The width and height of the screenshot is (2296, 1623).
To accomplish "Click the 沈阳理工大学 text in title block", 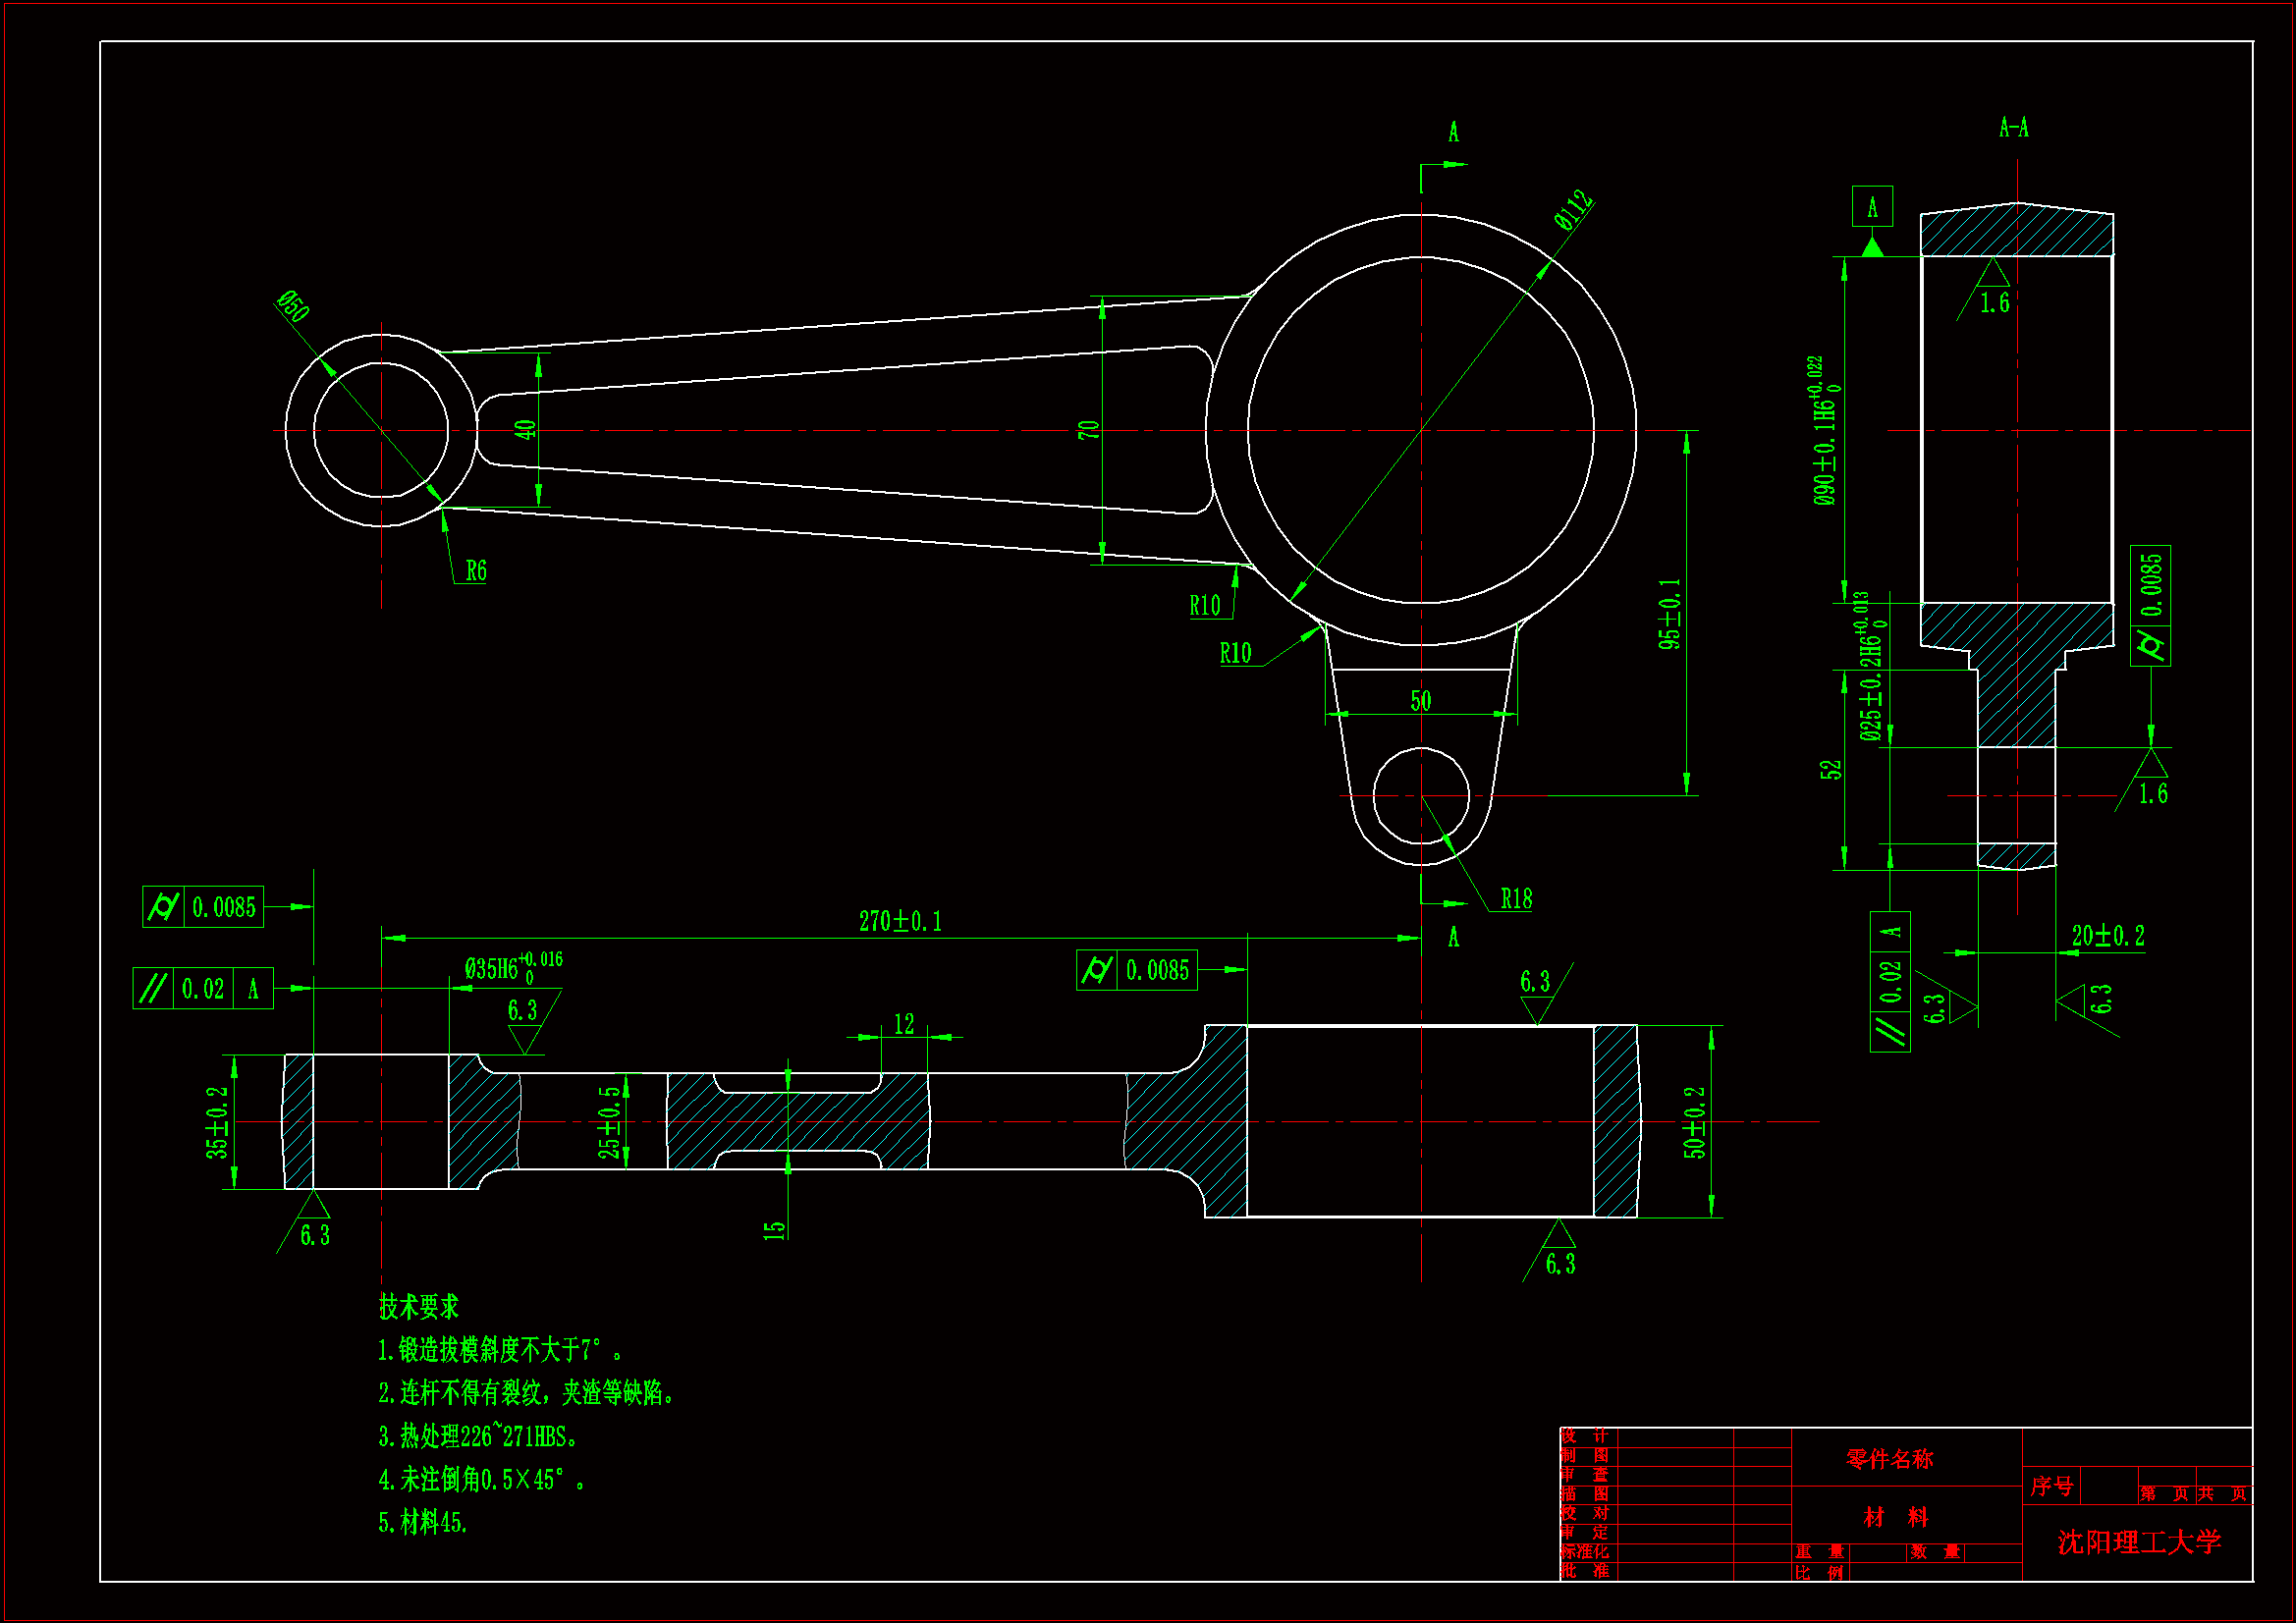I will (2138, 1541).
